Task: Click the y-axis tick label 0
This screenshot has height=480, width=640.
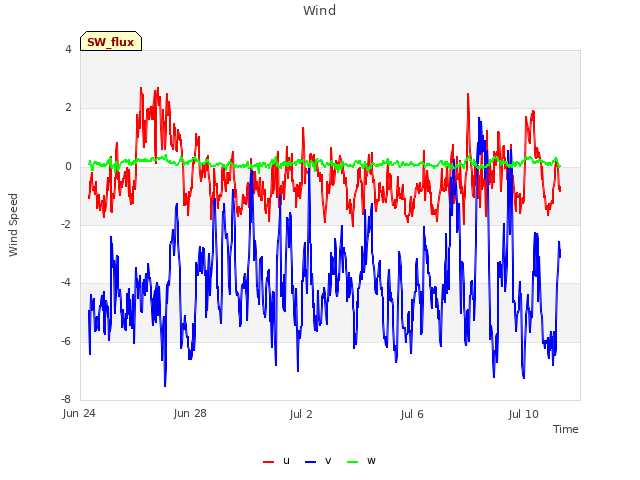Action: [x=68, y=167]
